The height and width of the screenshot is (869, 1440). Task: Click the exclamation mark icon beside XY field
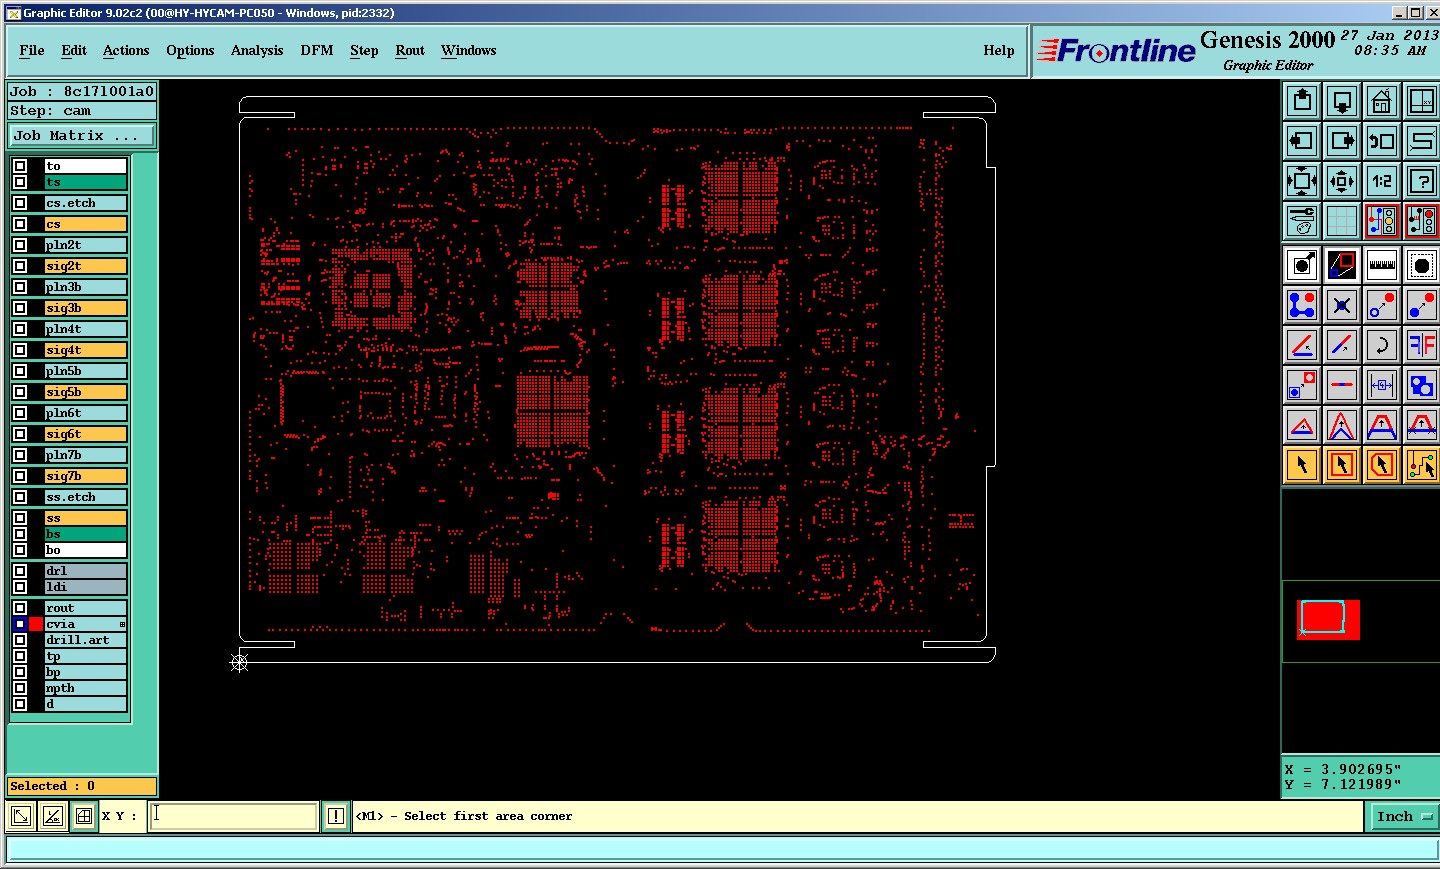click(x=336, y=816)
